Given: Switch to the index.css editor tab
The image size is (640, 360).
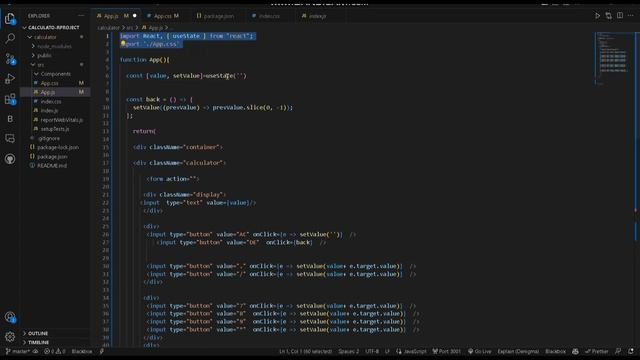Looking at the screenshot, I should [x=269, y=16].
